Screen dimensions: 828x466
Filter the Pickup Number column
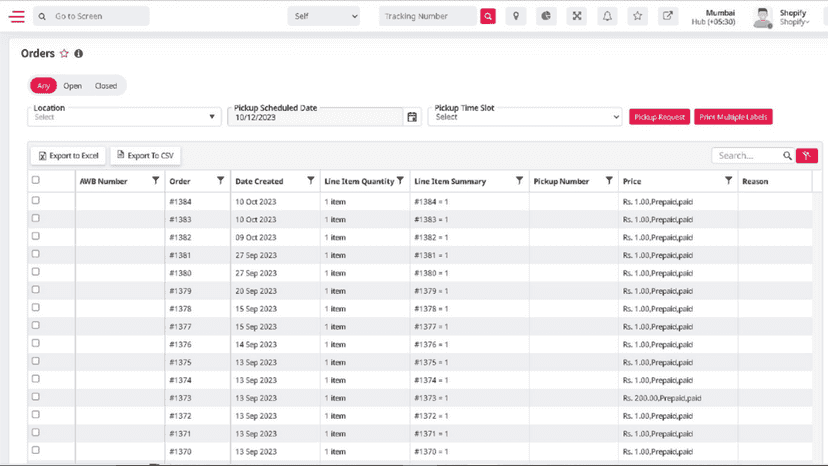(609, 181)
